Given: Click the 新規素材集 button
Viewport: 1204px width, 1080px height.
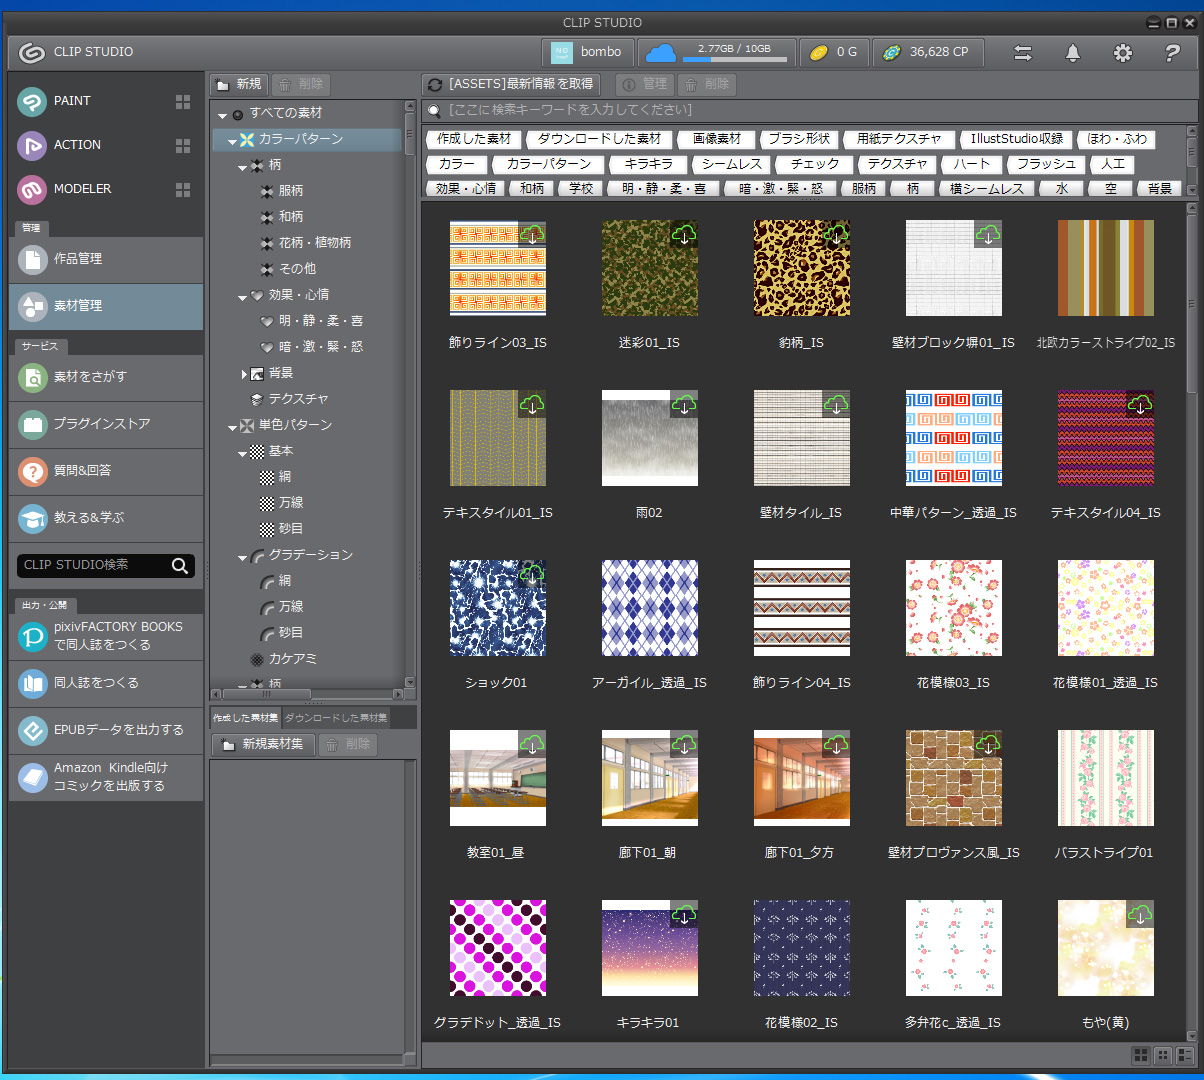Looking at the screenshot, I should (263, 744).
